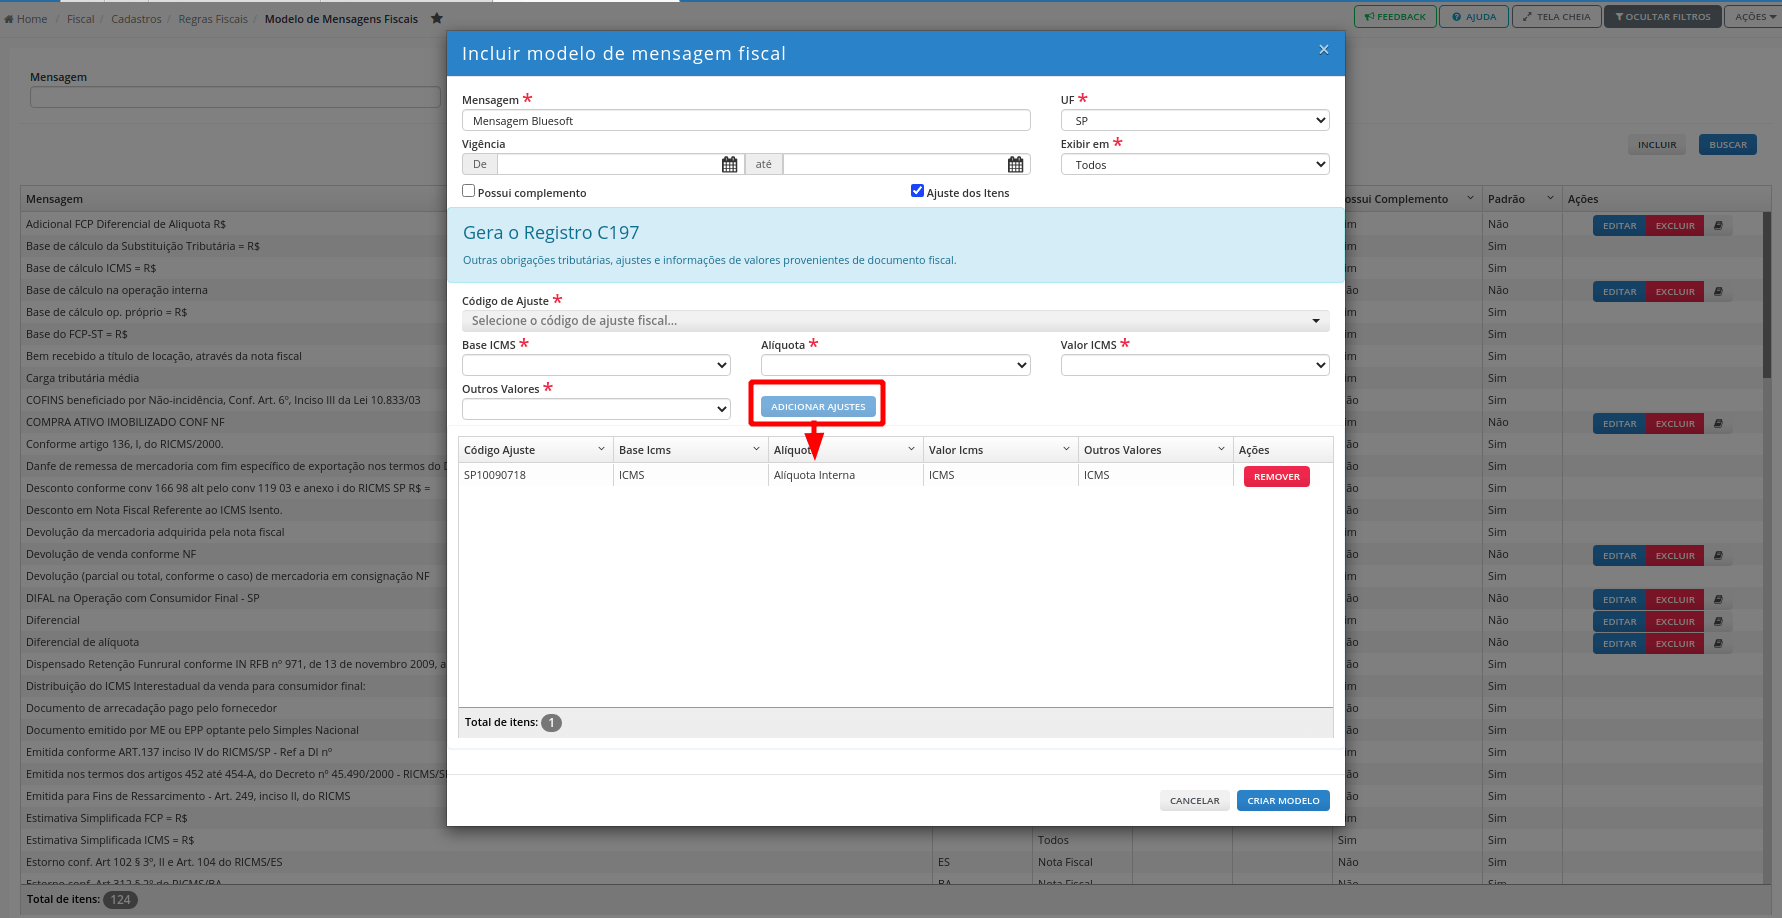The width and height of the screenshot is (1782, 918).
Task: Click the Home breadcrumb link
Action: 26,19
